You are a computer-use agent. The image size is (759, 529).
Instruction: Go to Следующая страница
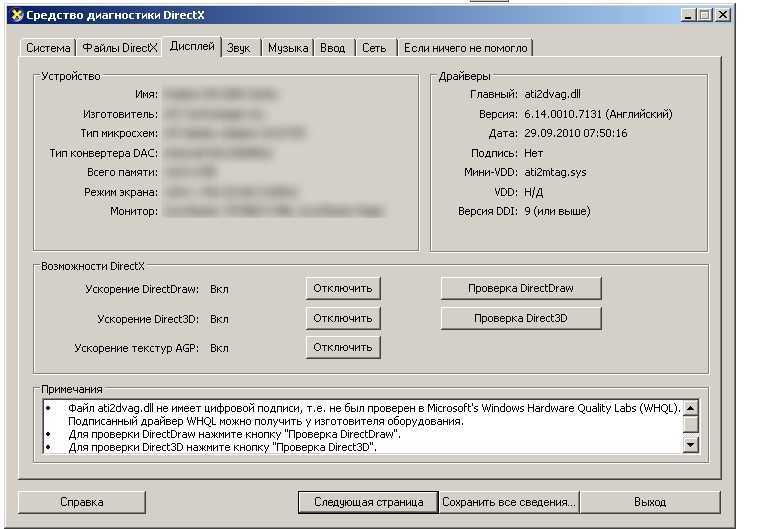coord(368,502)
